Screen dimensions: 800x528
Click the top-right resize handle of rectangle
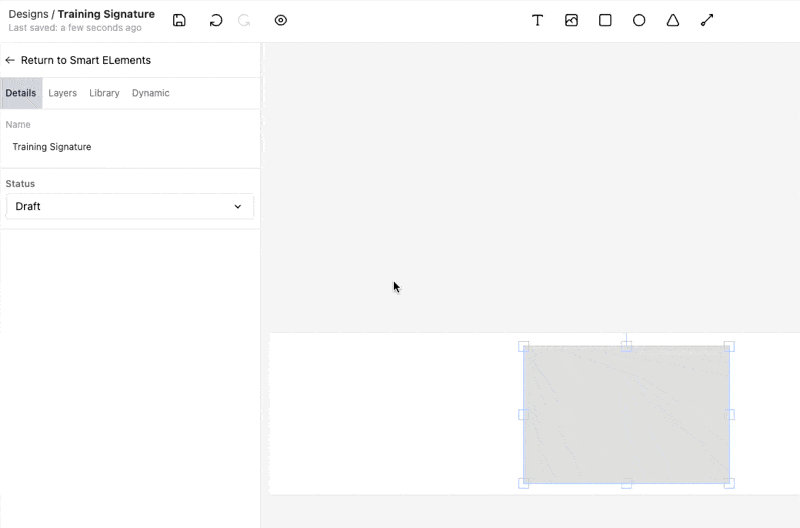729,347
